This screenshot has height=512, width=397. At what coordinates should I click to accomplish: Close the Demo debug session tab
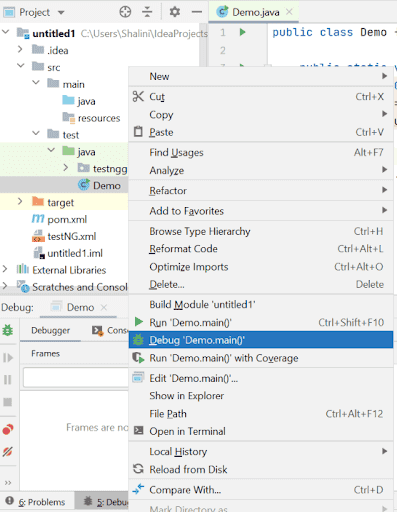(x=104, y=307)
